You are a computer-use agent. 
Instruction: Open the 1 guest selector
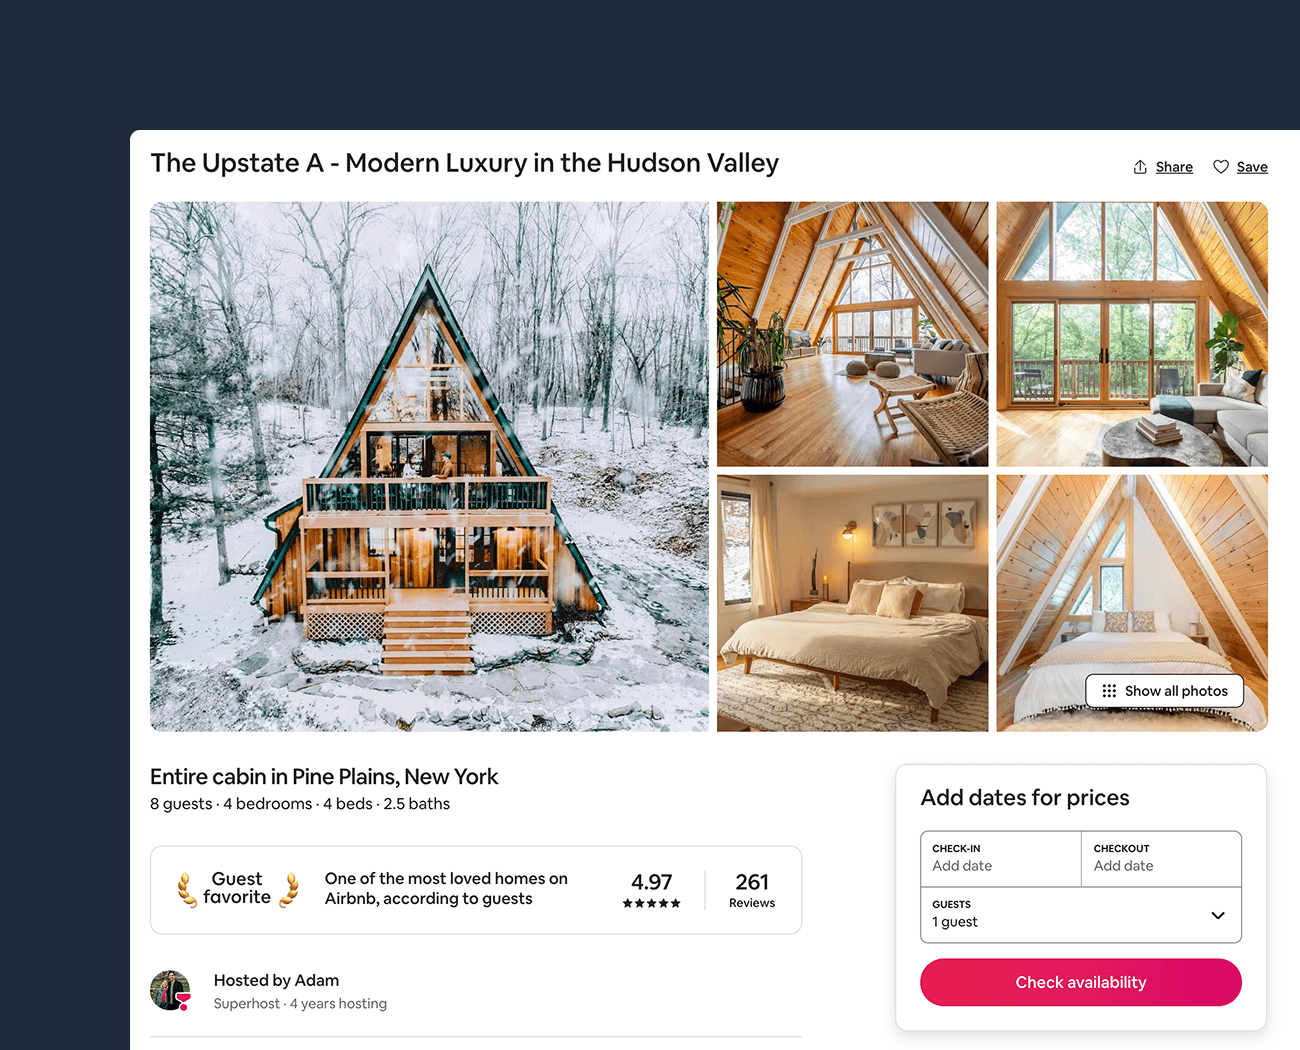1081,915
